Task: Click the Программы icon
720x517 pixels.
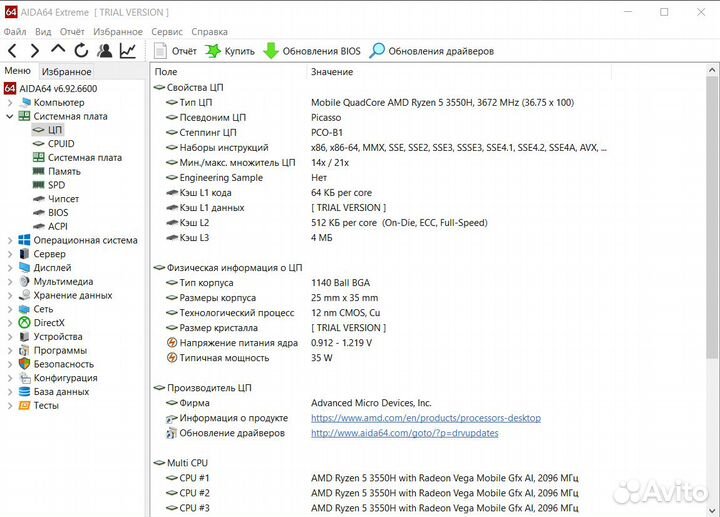Action: pyautogui.click(x=24, y=350)
